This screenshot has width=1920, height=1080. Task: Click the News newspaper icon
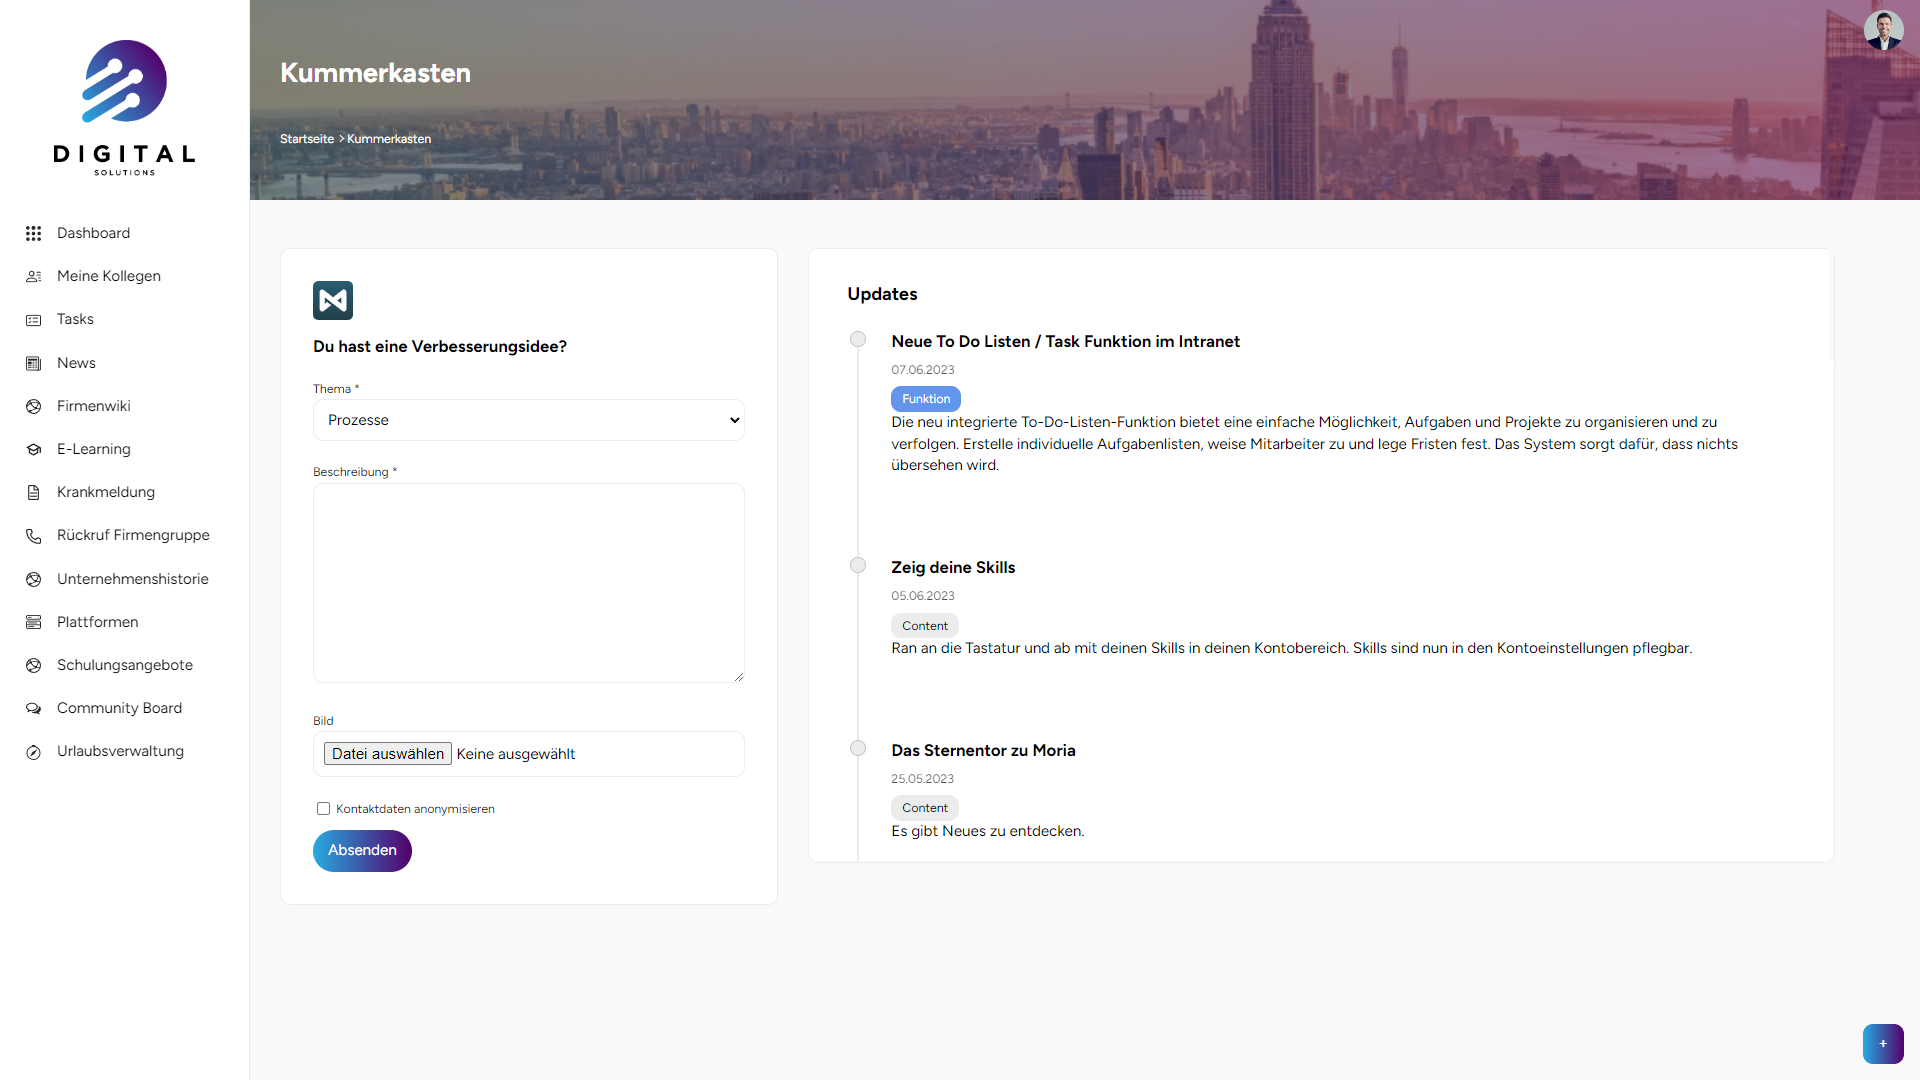pyautogui.click(x=33, y=363)
